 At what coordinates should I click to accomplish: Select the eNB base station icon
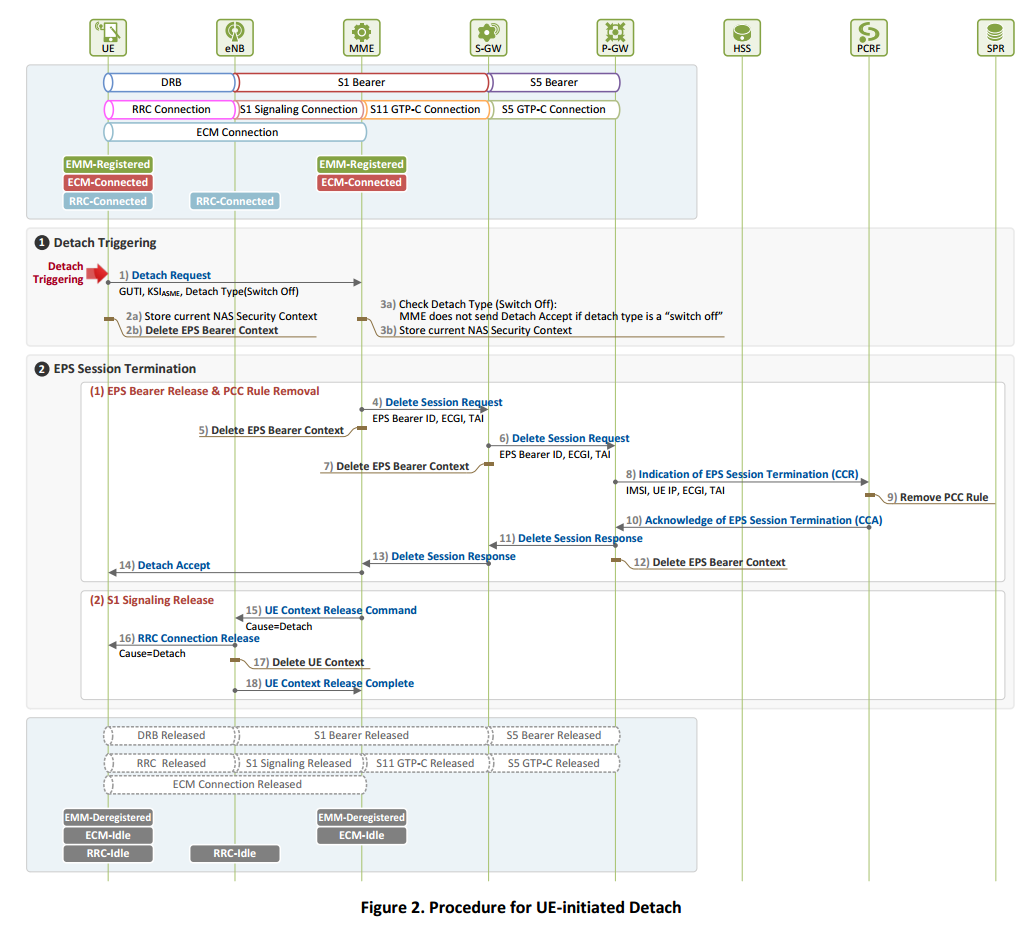(x=235, y=38)
